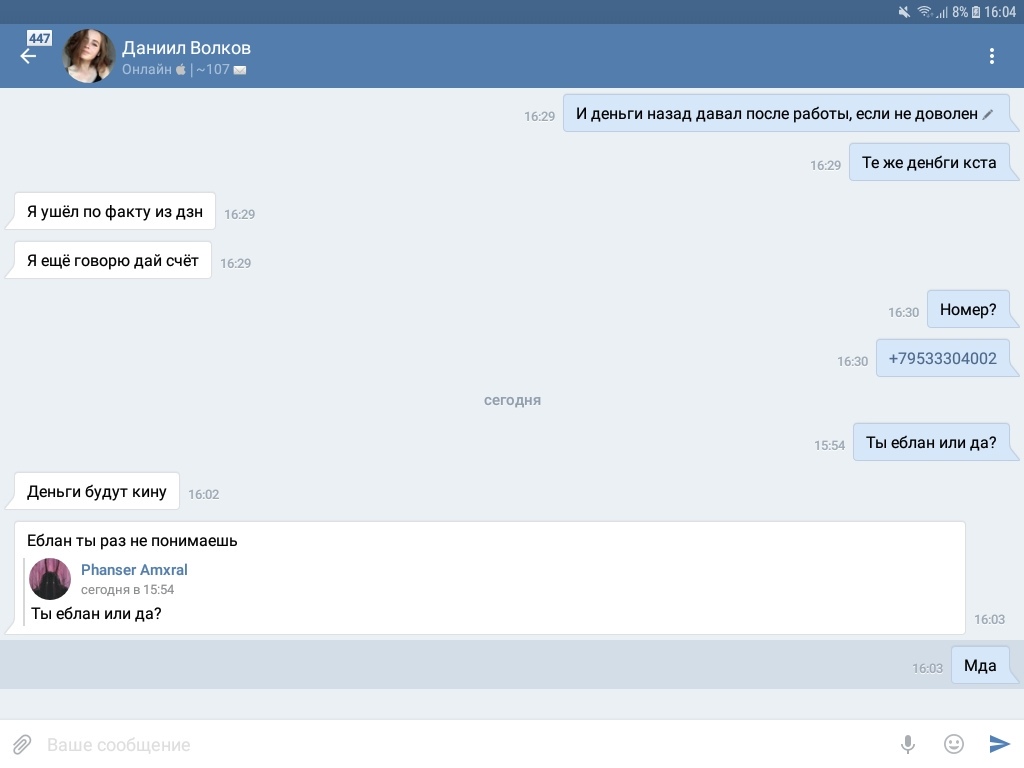The image size is (1024, 768).
Task: Select 'Я ещё говорю дай счёт' message
Action: coord(113,261)
